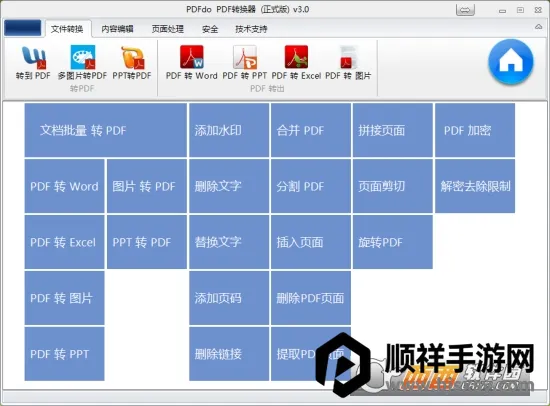Viewport: 550px width, 406px height.
Task: Click the PDF 转 图片 ribbon icon
Action: point(348,63)
